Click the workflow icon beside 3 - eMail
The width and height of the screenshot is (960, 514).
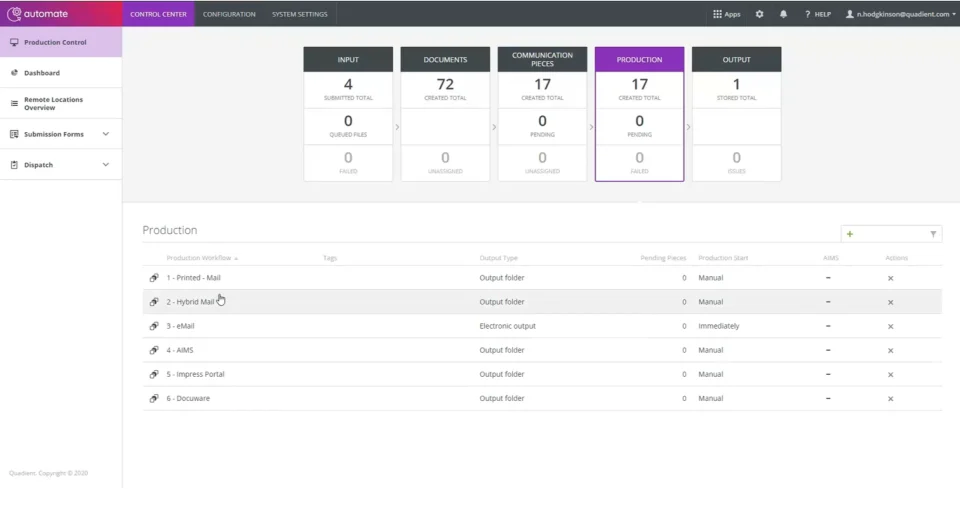click(x=154, y=326)
